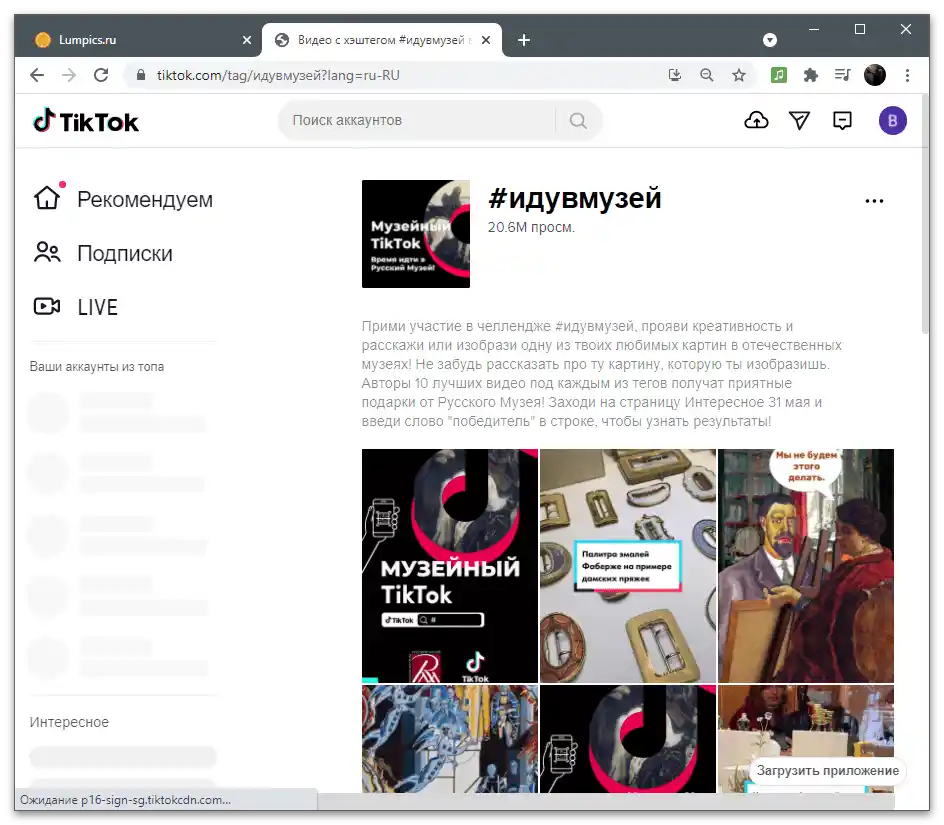
Task: Go forward with the browser forward arrow
Action: click(x=69, y=75)
